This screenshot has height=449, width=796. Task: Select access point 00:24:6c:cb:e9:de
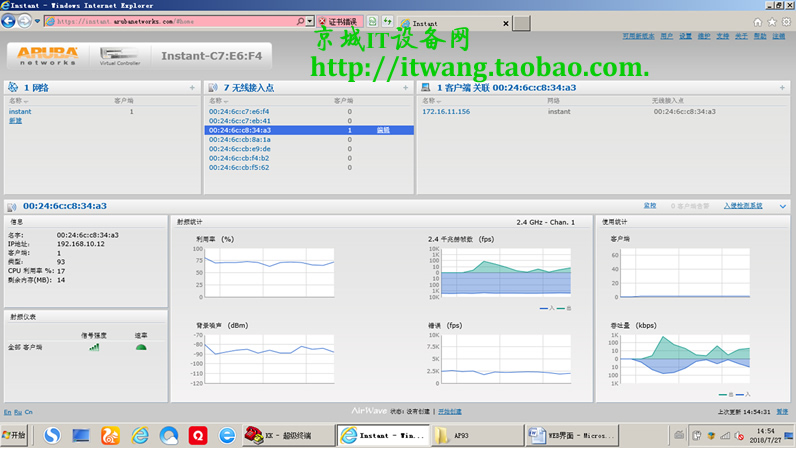point(240,149)
